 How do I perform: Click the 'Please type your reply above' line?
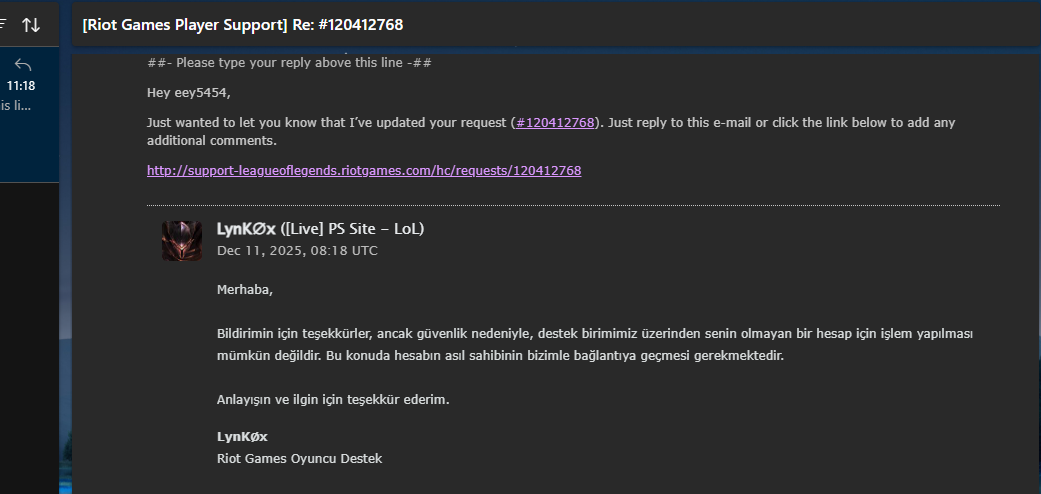pos(289,63)
